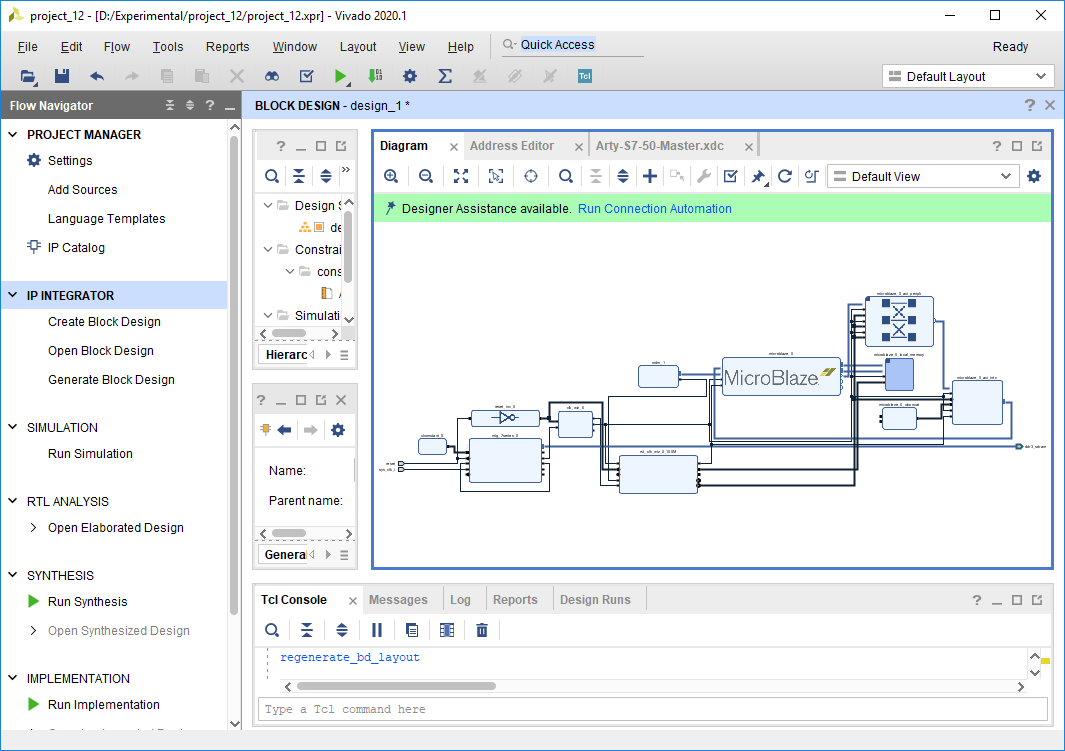The width and height of the screenshot is (1065, 751).
Task: Switch to the Address Editor tab
Action: (511, 146)
